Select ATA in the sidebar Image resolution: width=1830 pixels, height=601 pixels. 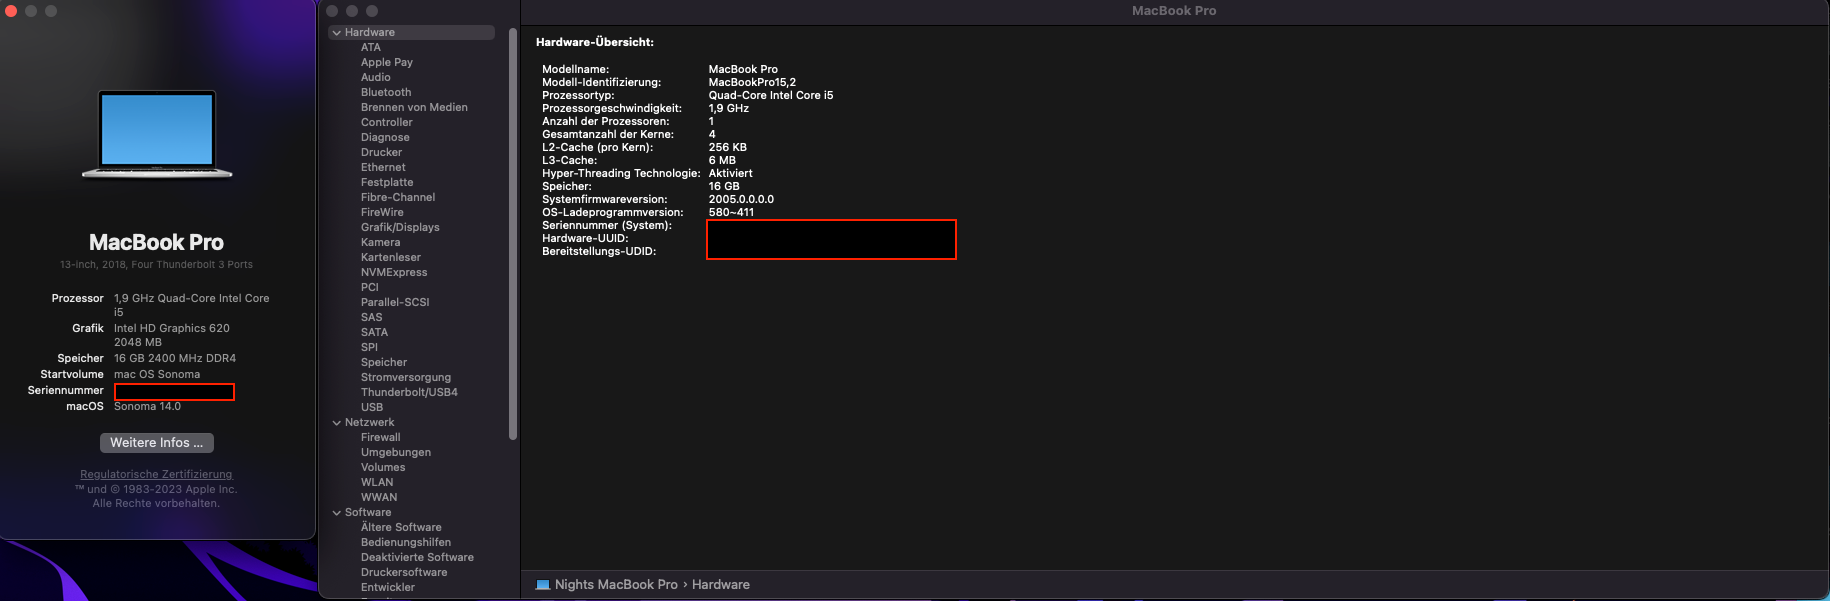pos(371,47)
